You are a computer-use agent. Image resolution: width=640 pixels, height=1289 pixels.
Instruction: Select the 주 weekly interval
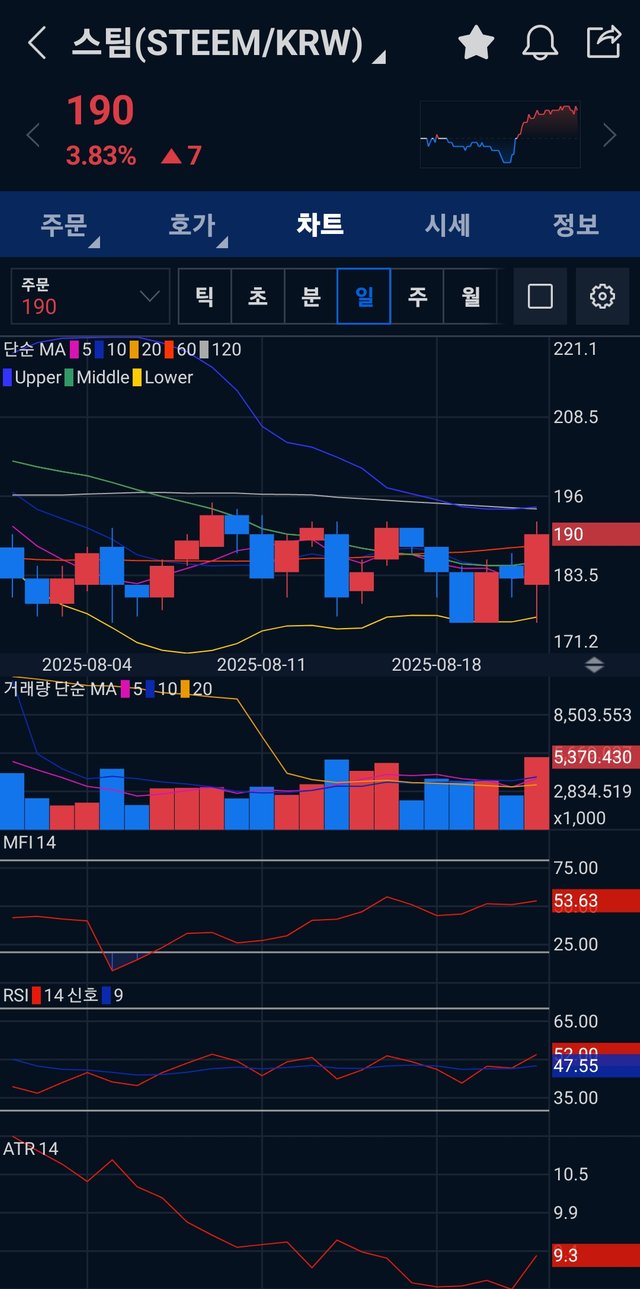(x=417, y=296)
